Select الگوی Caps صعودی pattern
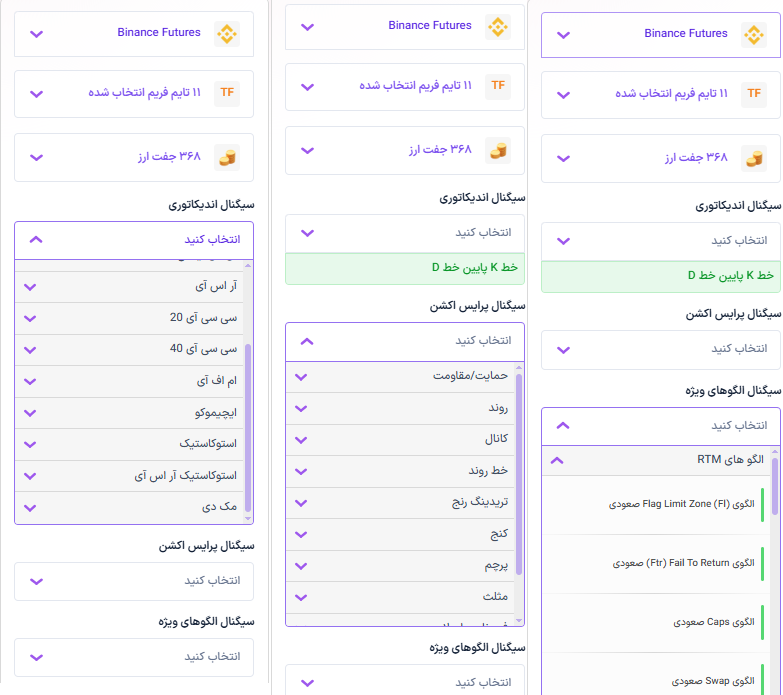 (656, 623)
